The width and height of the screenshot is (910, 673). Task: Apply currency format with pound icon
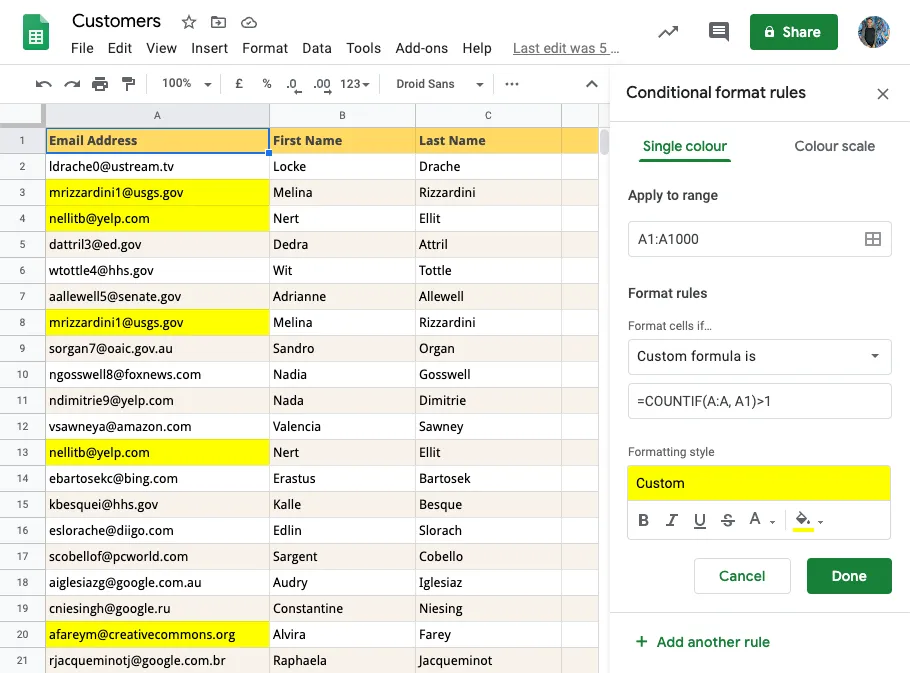click(x=237, y=84)
